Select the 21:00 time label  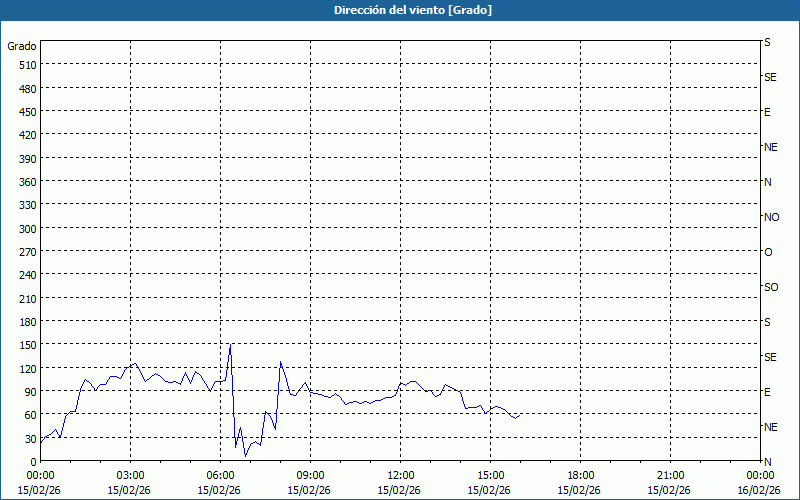(670, 475)
